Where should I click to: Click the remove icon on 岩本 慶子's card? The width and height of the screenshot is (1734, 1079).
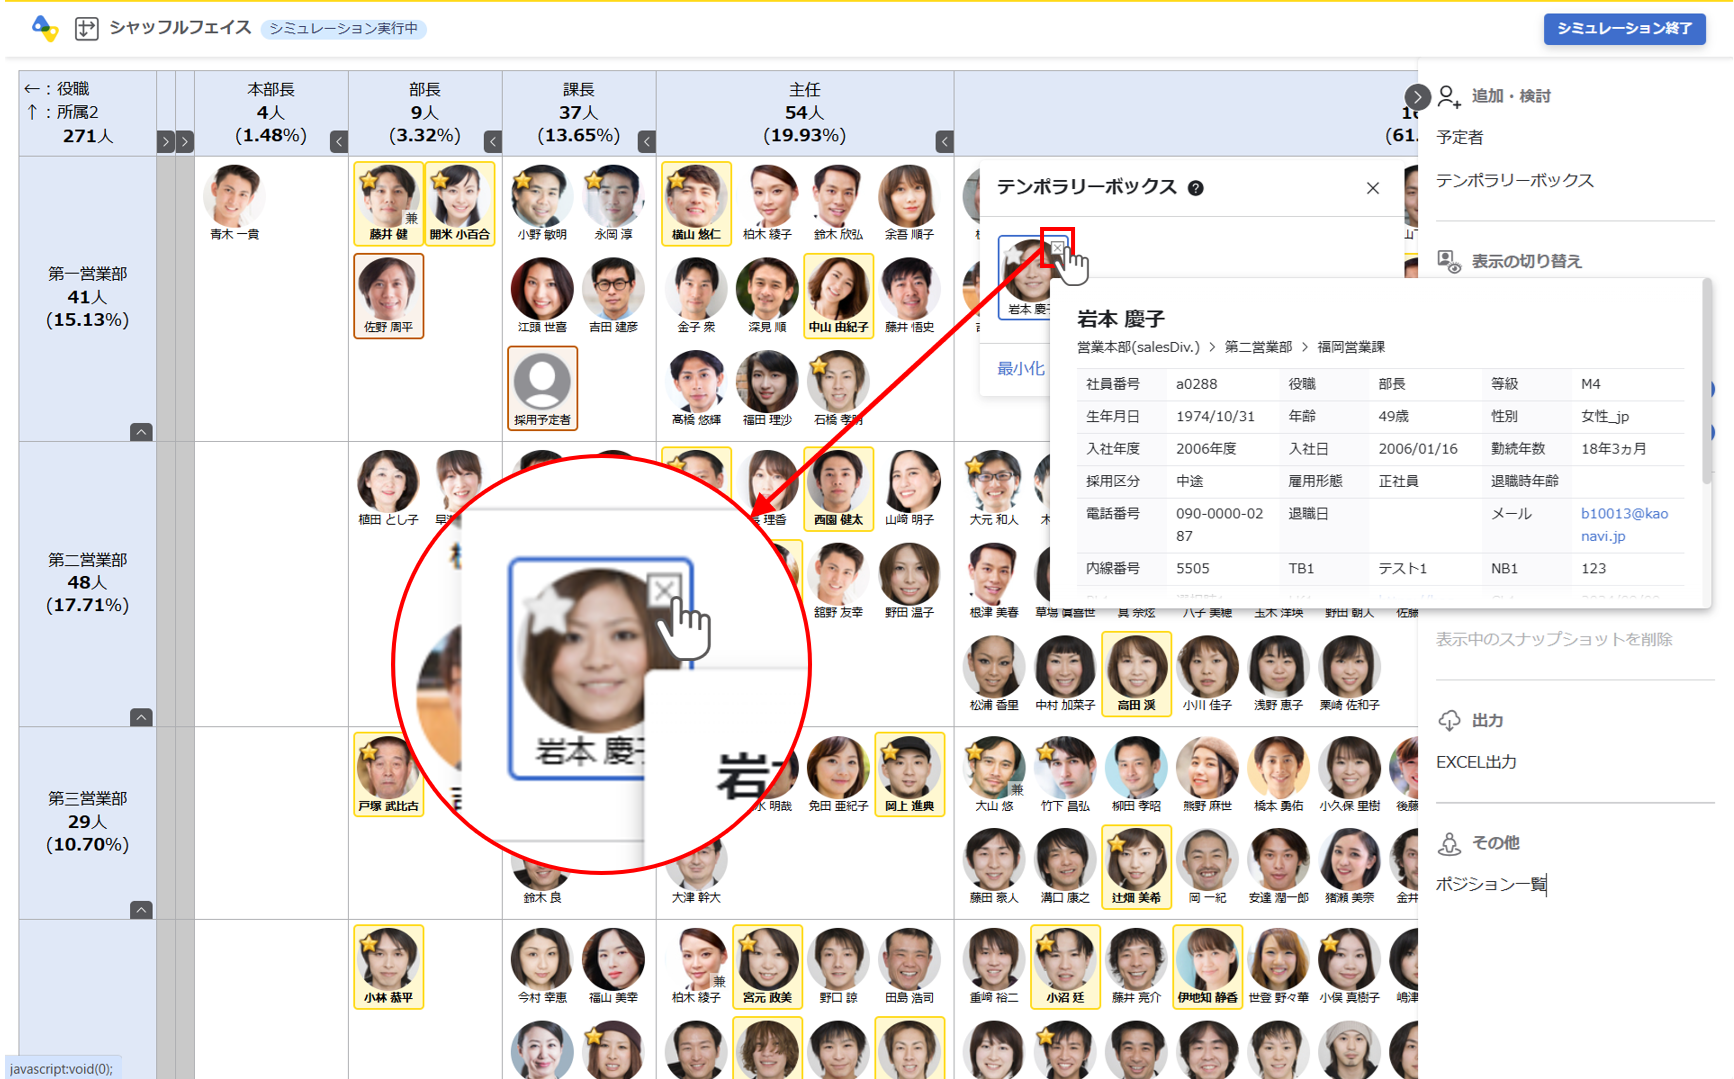coord(1056,247)
